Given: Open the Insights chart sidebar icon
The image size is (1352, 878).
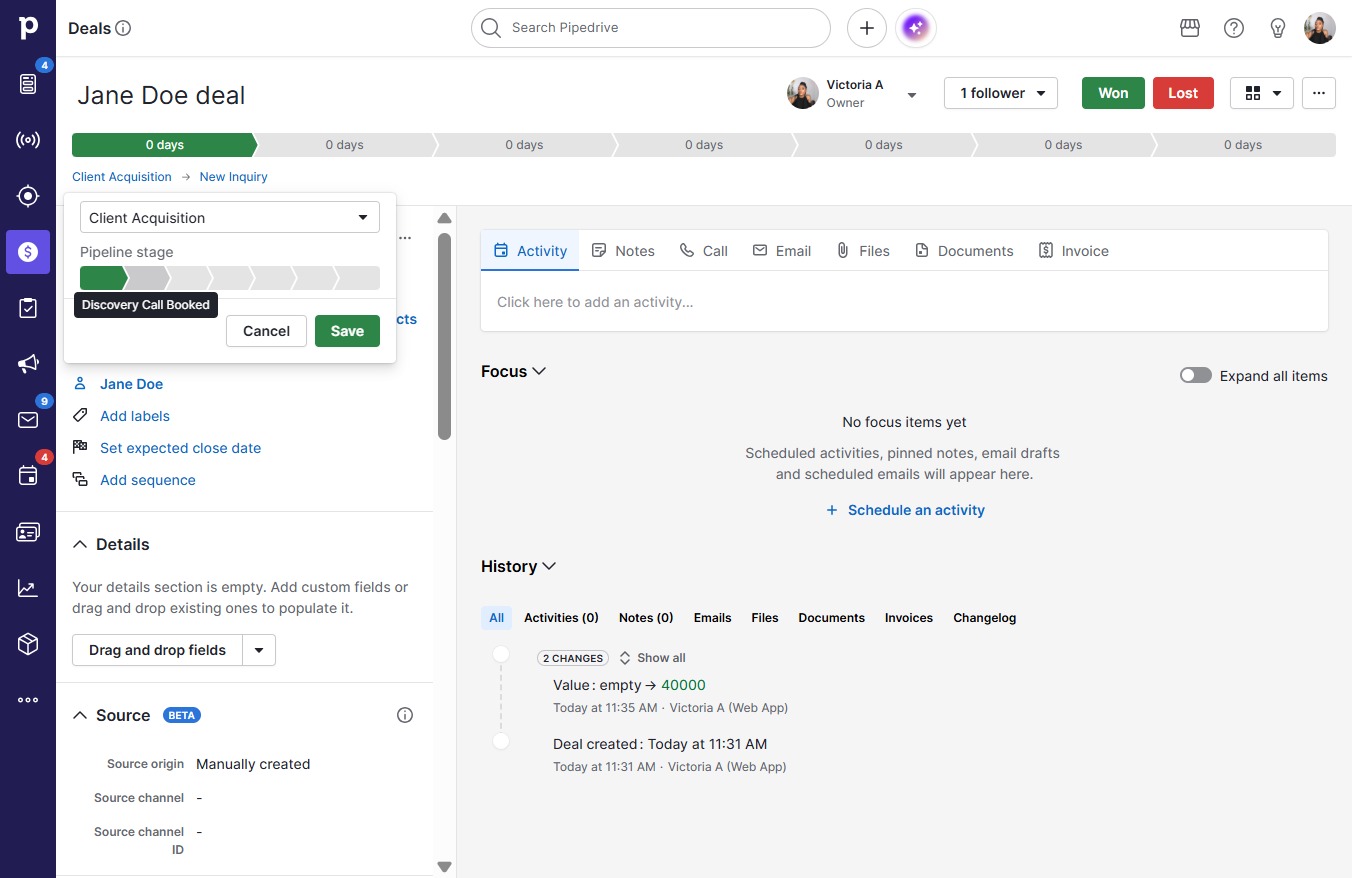Looking at the screenshot, I should point(28,588).
